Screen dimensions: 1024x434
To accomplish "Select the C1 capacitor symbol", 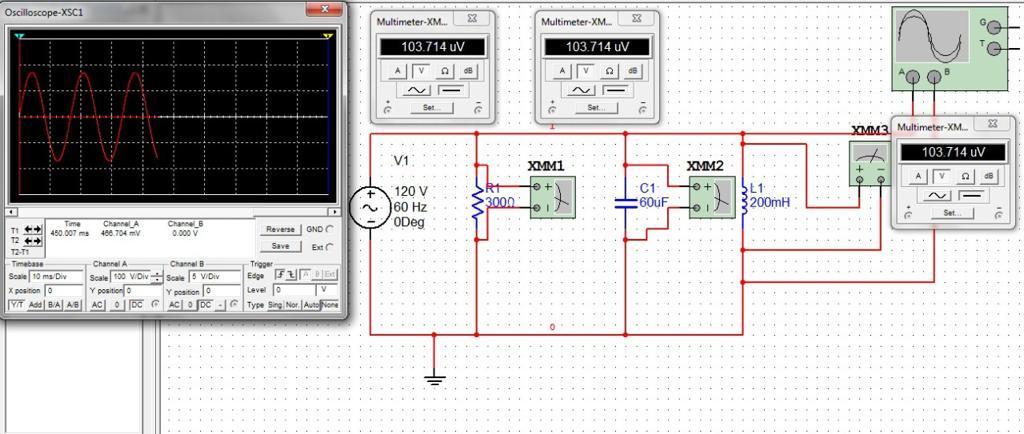I will 626,204.
